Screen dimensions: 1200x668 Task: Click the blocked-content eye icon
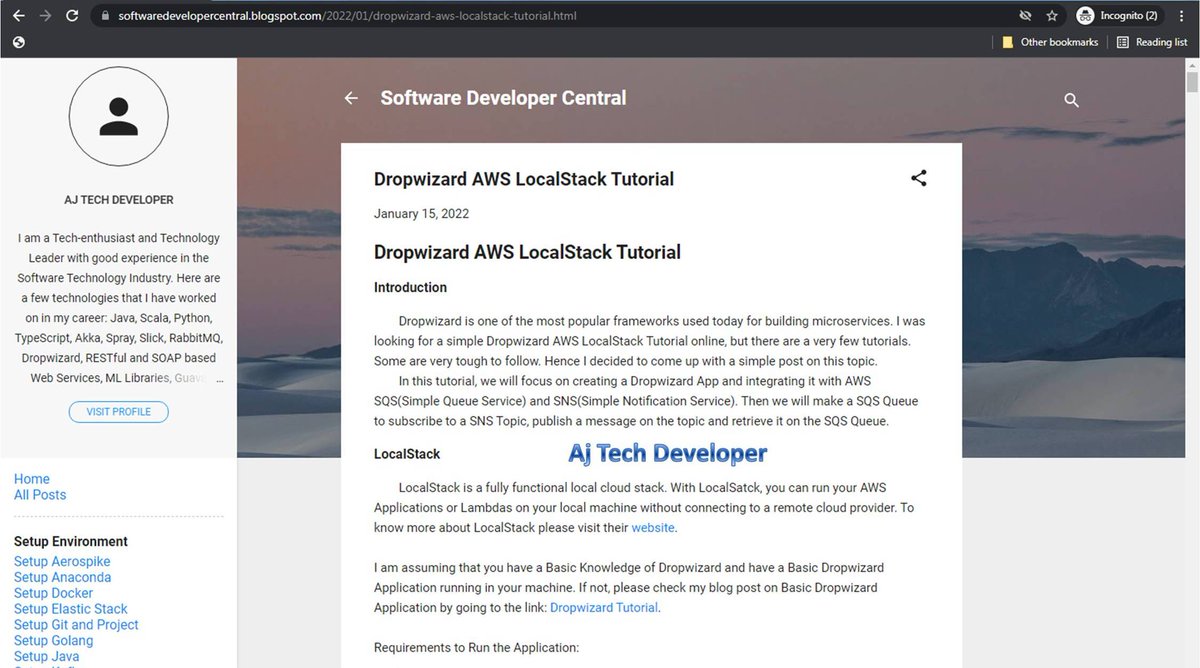point(1024,16)
